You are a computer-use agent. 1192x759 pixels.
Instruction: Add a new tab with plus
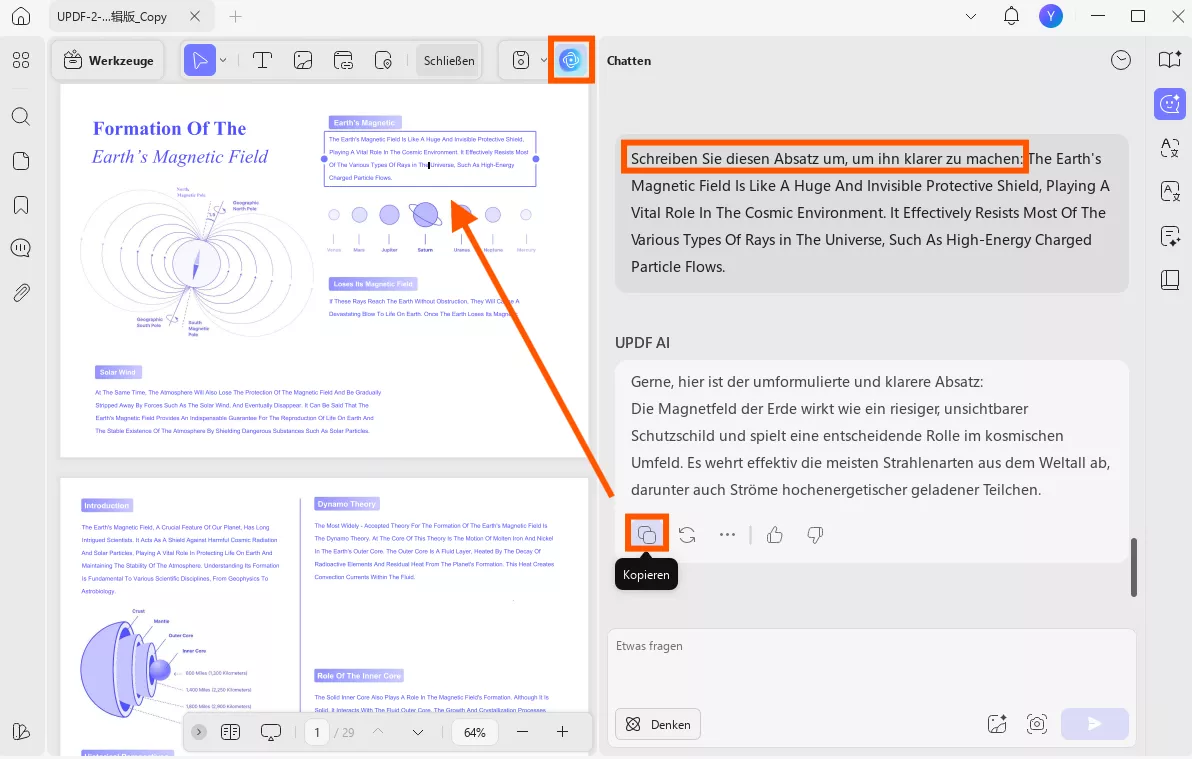coord(236,16)
